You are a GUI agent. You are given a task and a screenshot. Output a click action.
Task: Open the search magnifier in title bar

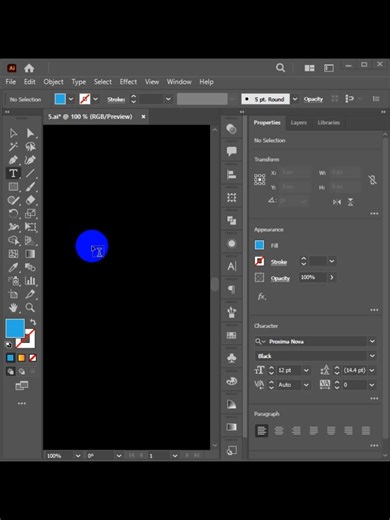[280, 68]
